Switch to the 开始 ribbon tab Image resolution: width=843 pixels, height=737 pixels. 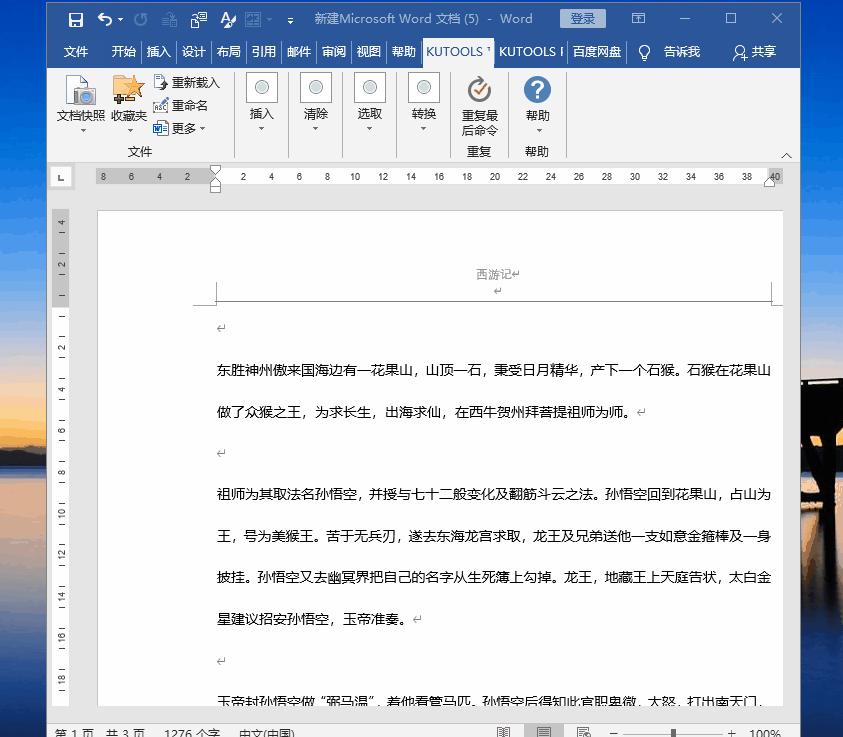pos(123,52)
